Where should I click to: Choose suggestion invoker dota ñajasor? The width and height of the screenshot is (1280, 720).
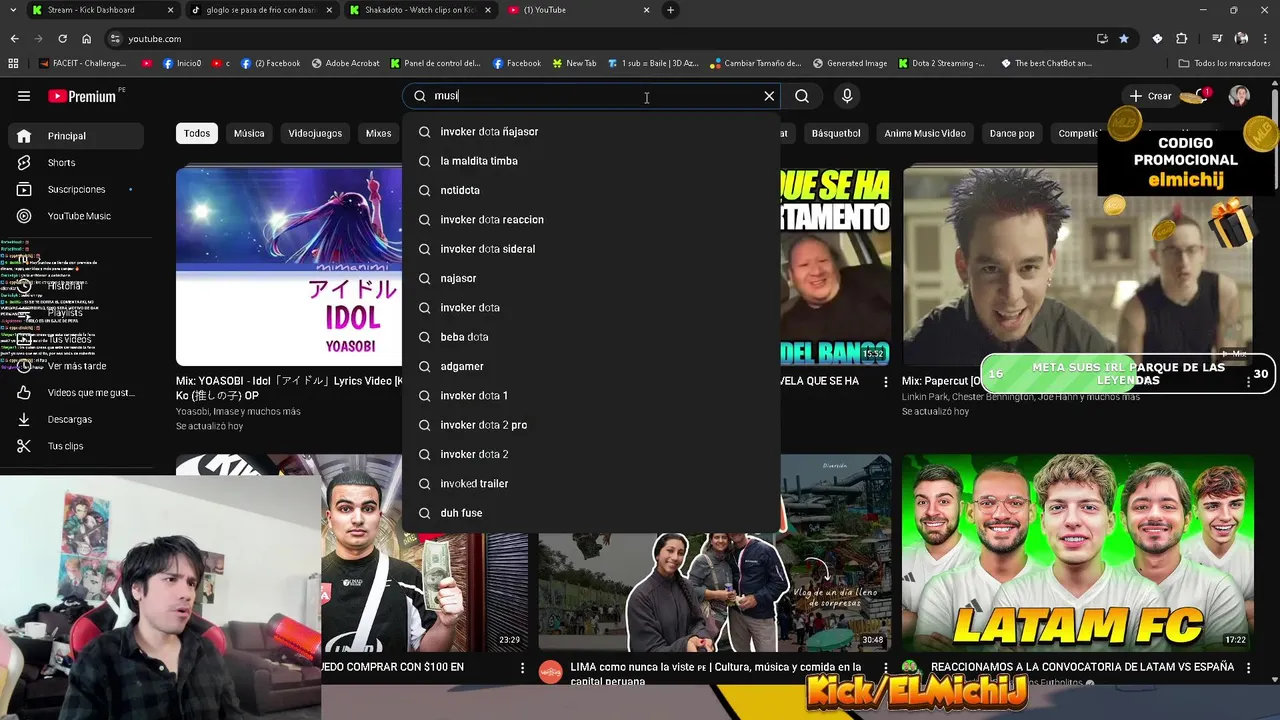tap(590, 132)
